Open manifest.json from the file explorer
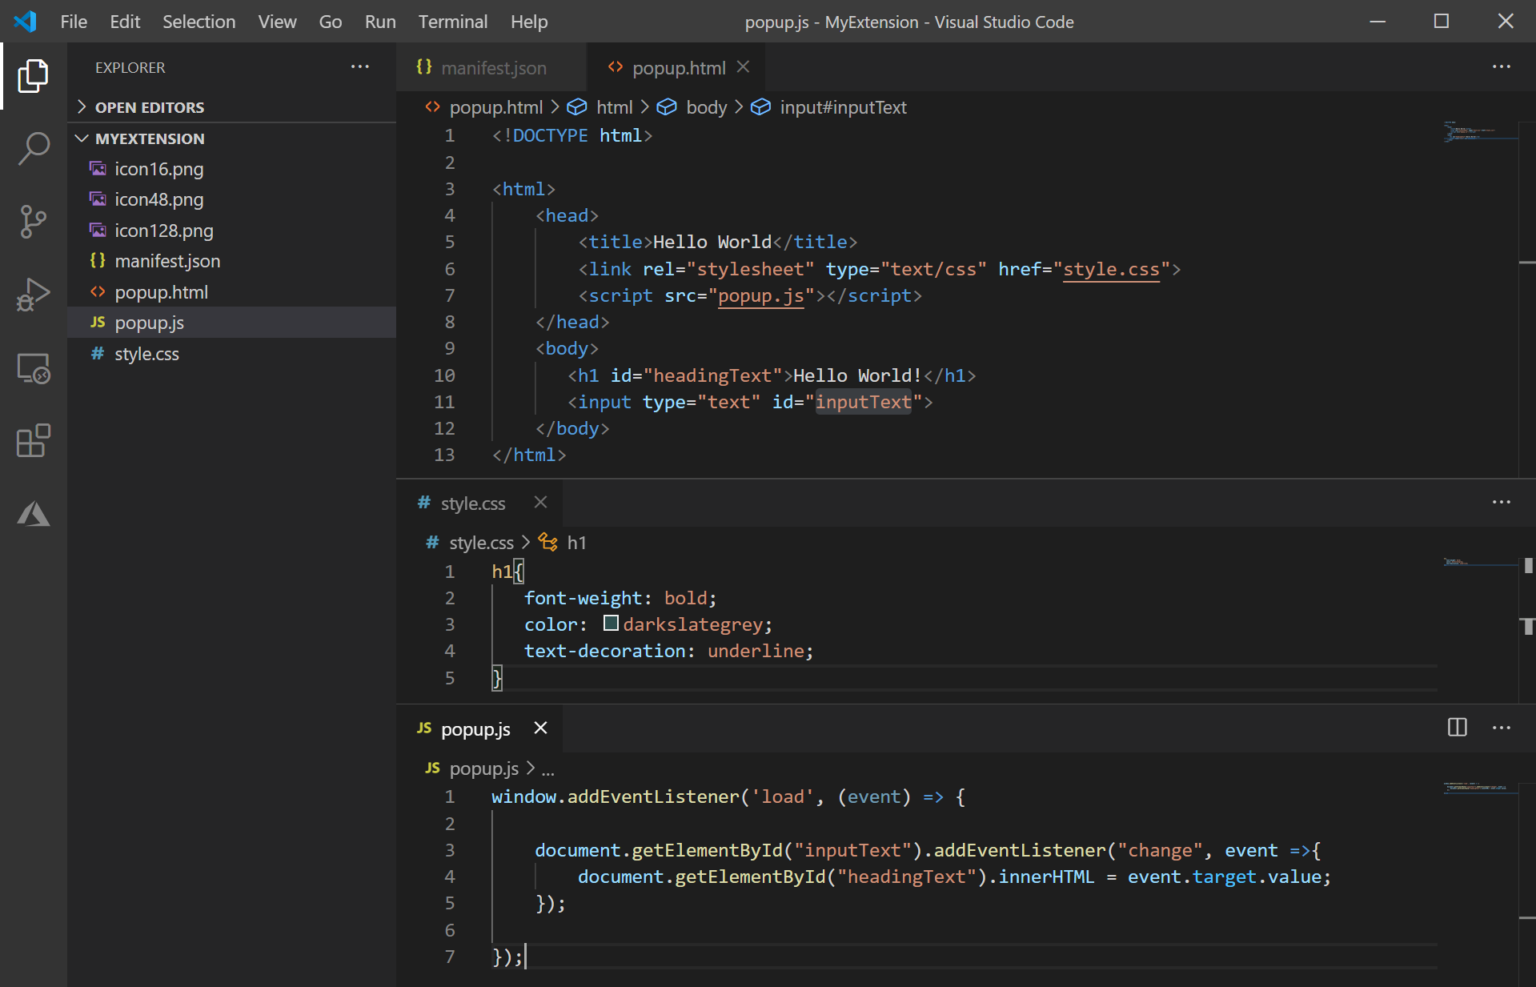This screenshot has width=1536, height=987. (x=167, y=260)
